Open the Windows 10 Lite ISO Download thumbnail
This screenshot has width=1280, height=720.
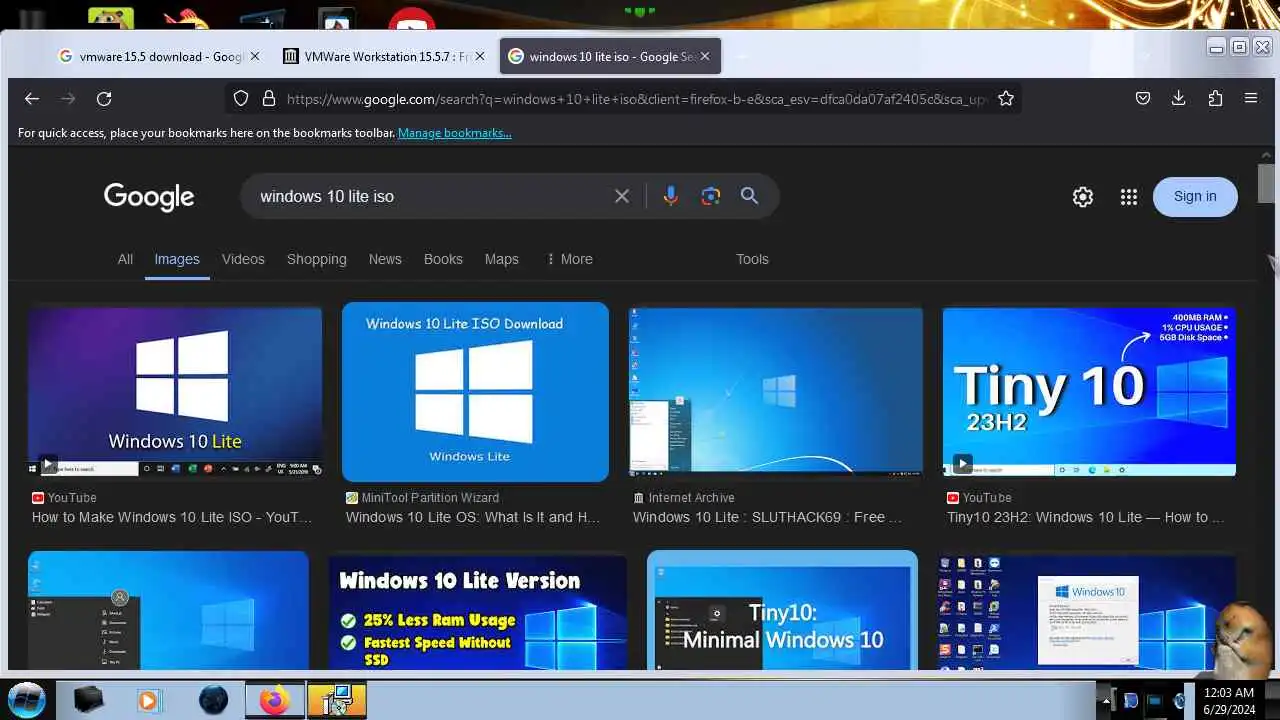pos(475,392)
